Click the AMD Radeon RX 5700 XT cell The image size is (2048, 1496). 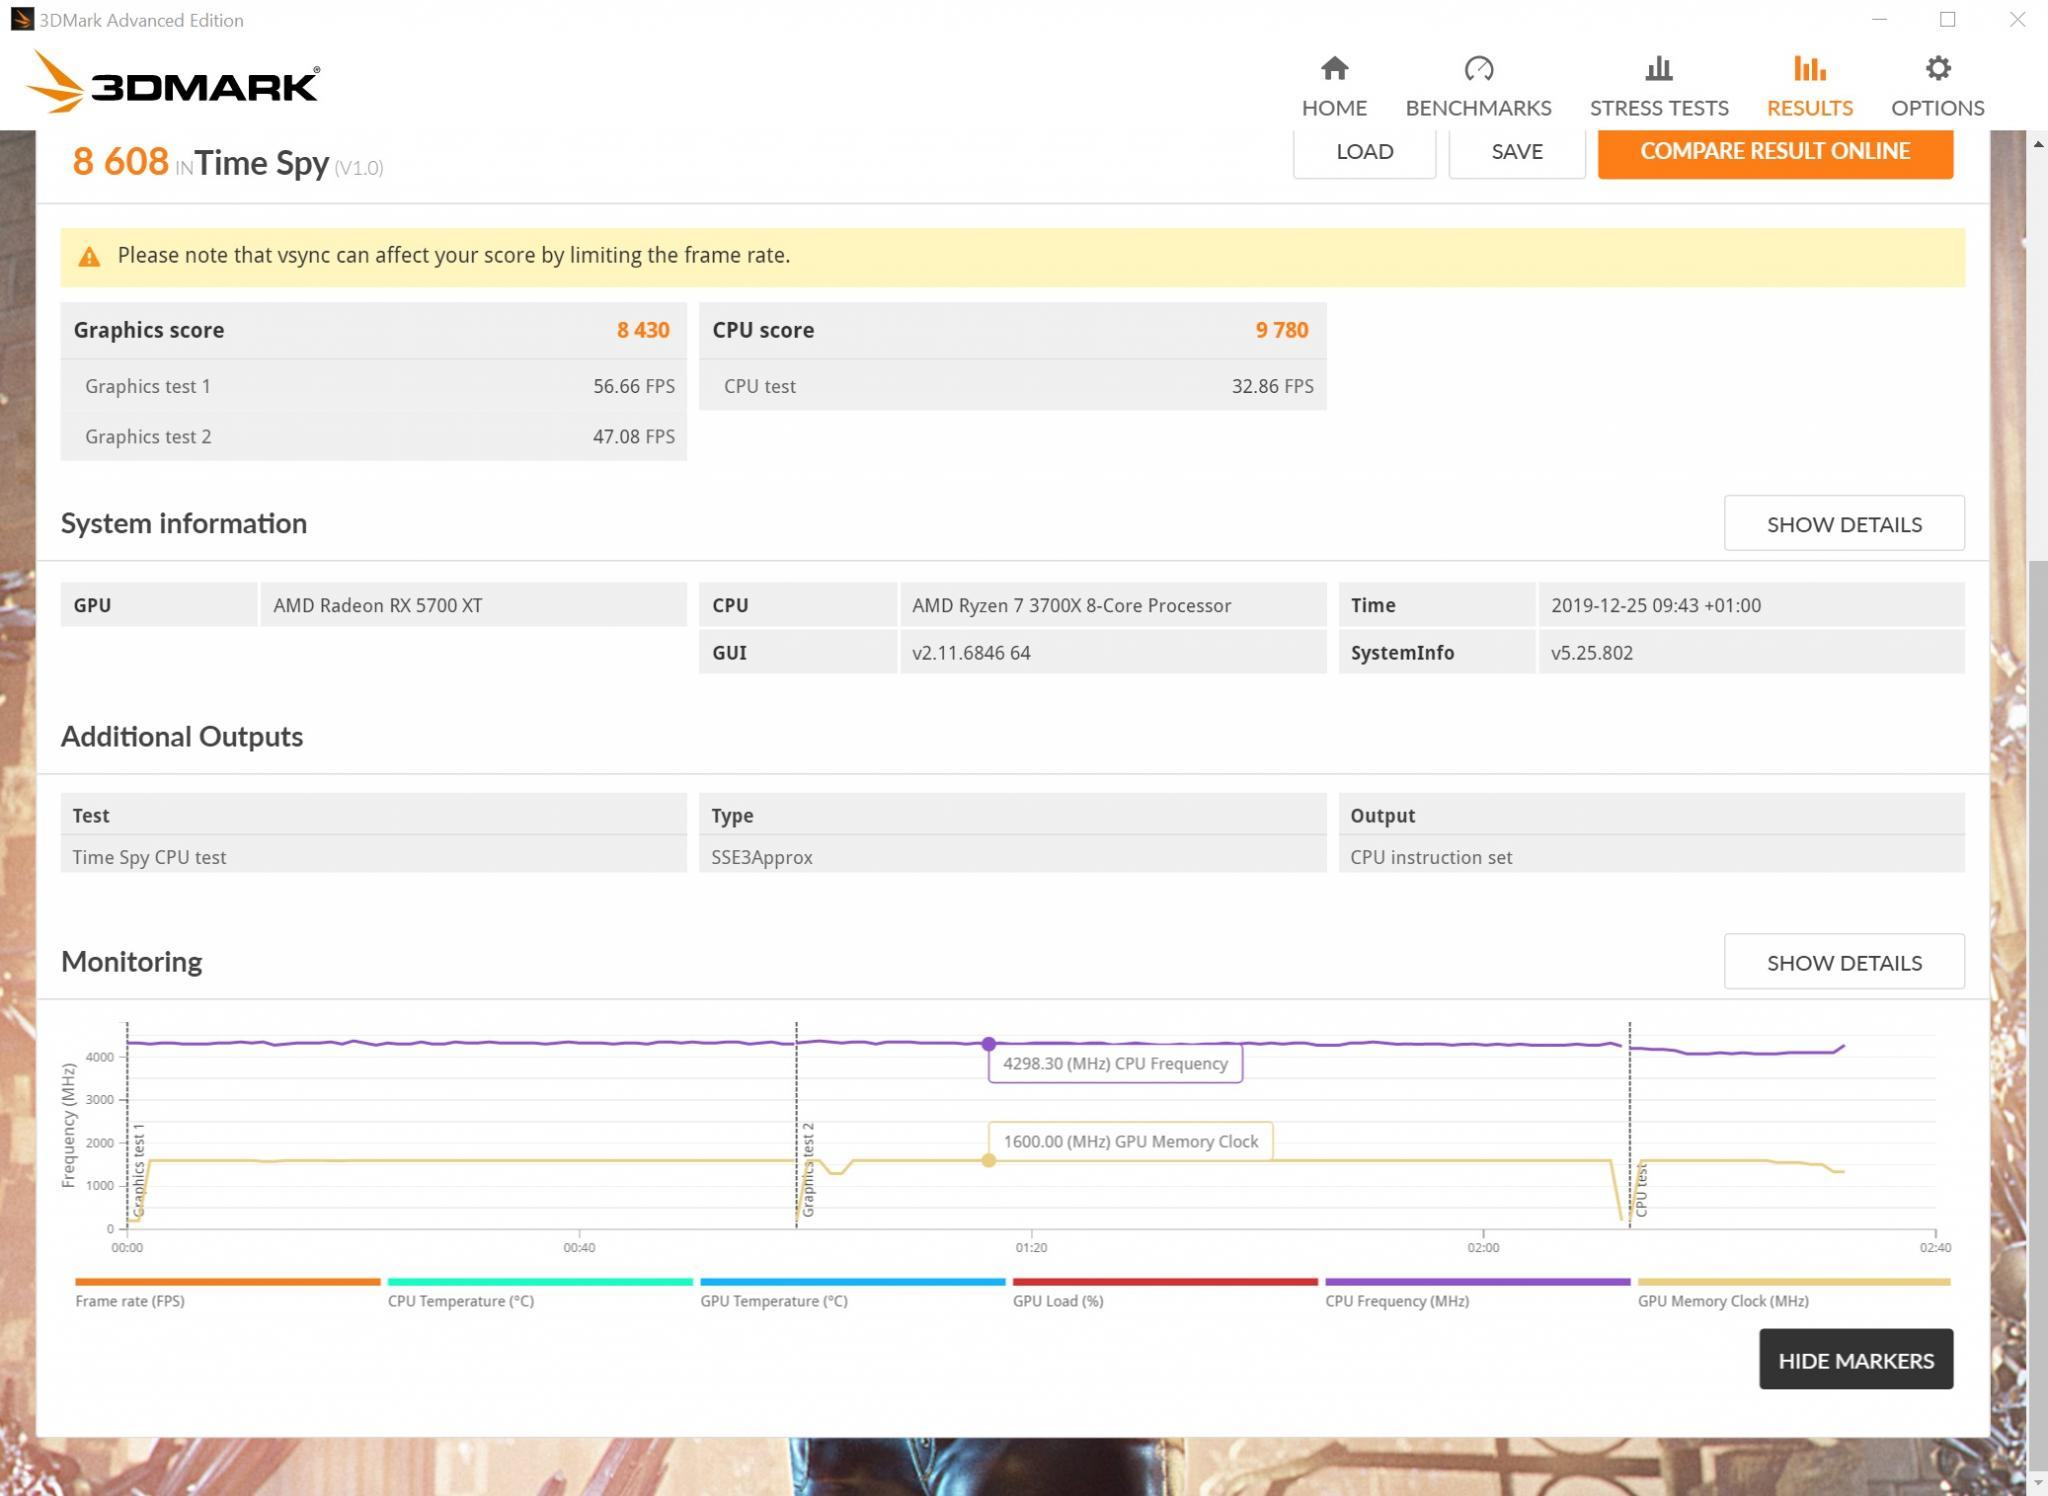pyautogui.click(x=474, y=605)
